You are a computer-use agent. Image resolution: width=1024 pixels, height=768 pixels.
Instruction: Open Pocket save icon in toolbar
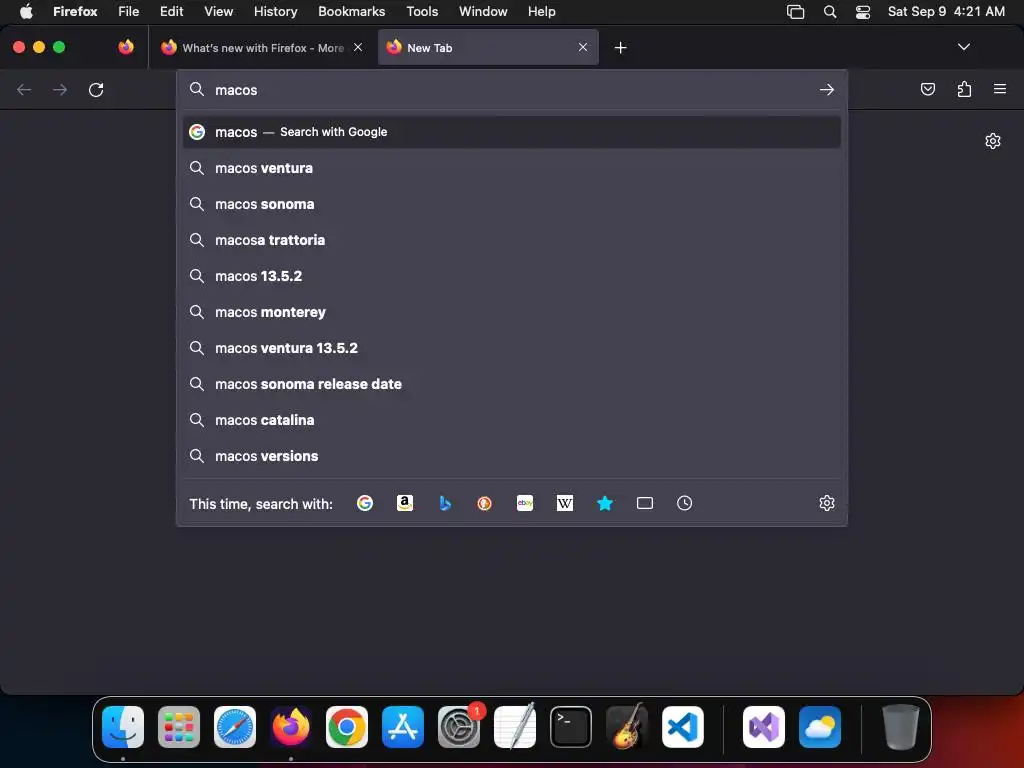(x=927, y=89)
